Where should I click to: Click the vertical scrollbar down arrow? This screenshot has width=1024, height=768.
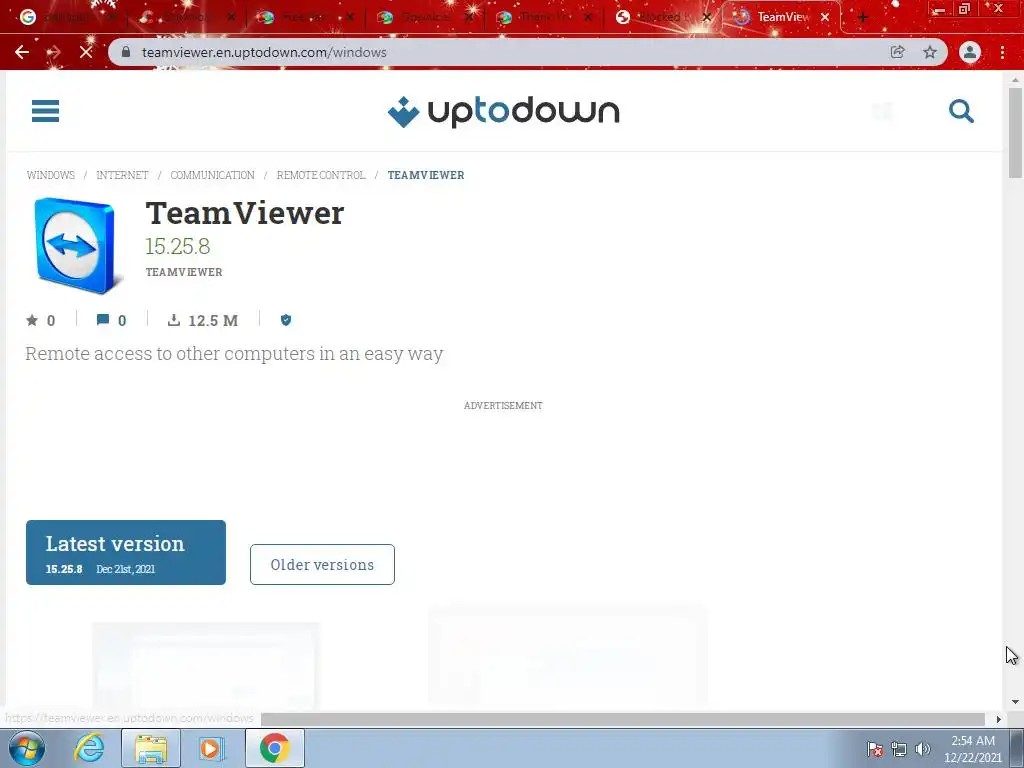pyautogui.click(x=1015, y=702)
